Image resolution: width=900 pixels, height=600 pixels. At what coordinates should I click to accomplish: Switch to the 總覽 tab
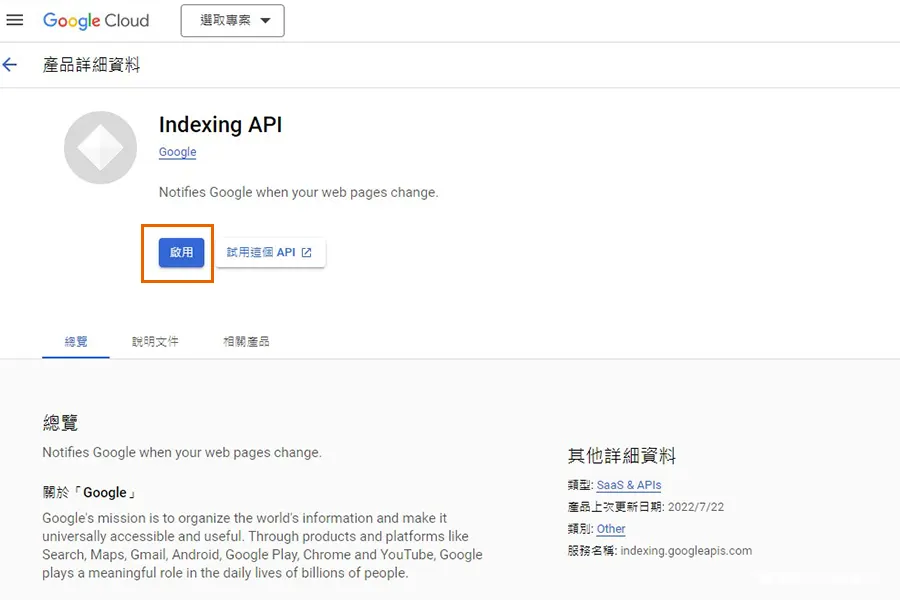click(76, 342)
